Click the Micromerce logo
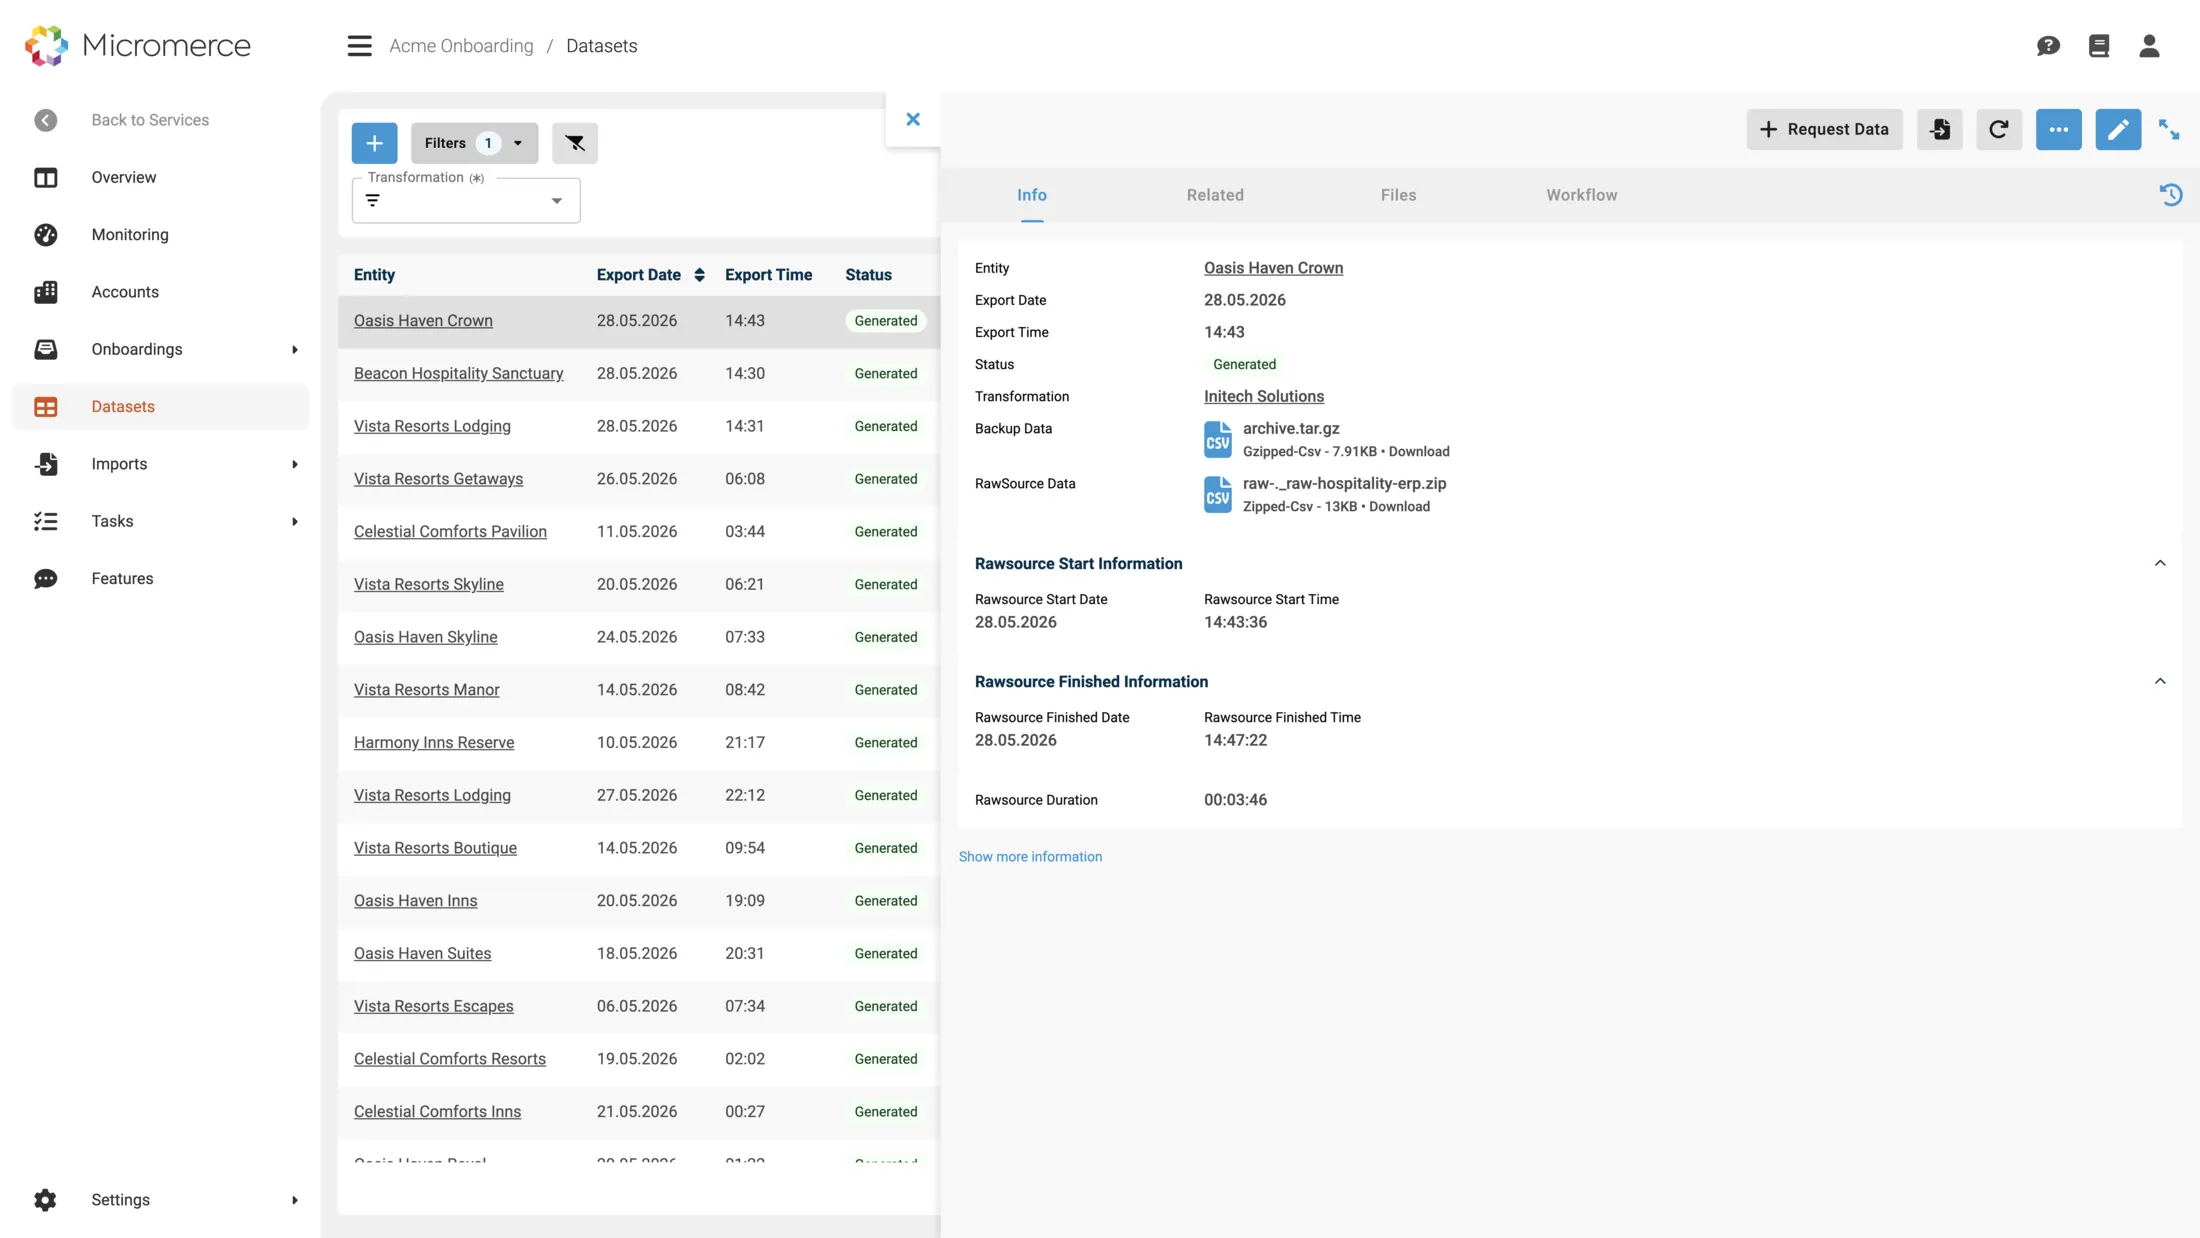This screenshot has width=2200, height=1238. click(138, 46)
